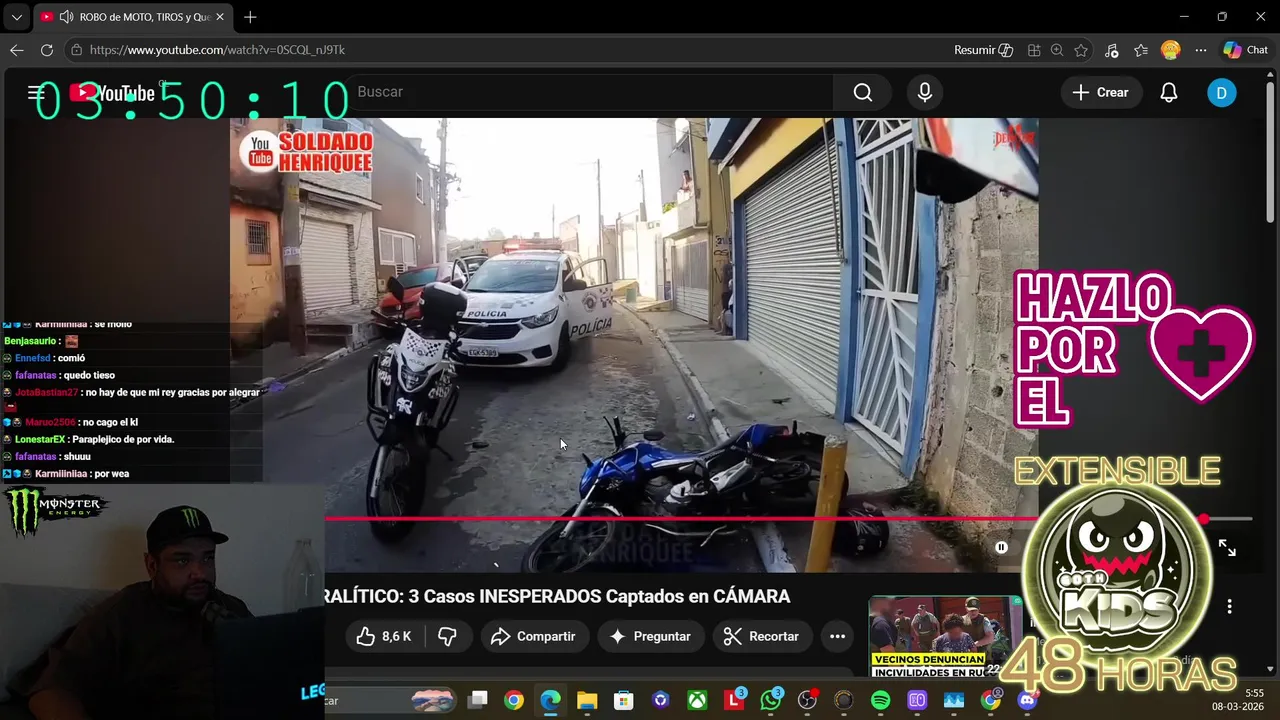Click Resumir in the address bar

coord(983,50)
